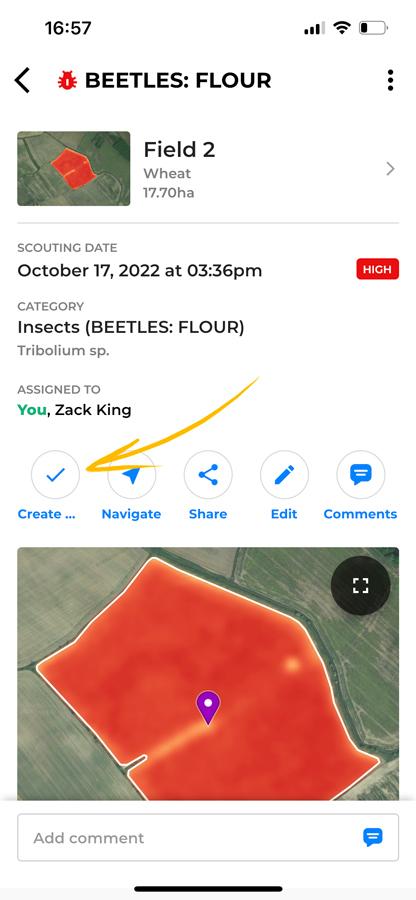
Task: Select the Comments label
Action: [360, 514]
